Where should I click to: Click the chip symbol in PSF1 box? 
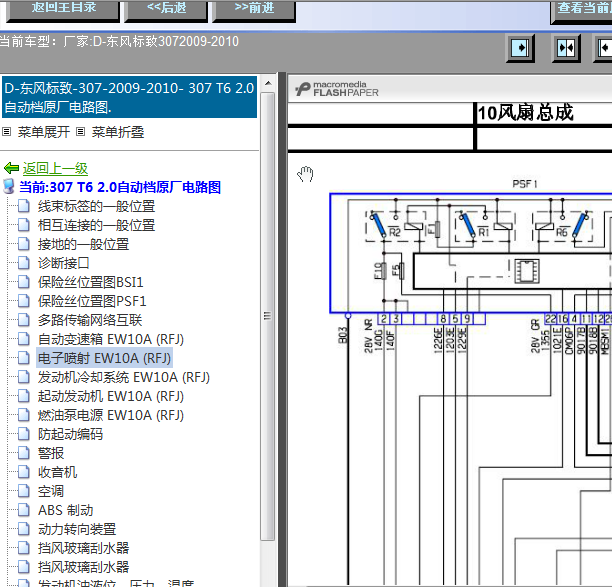point(527,270)
